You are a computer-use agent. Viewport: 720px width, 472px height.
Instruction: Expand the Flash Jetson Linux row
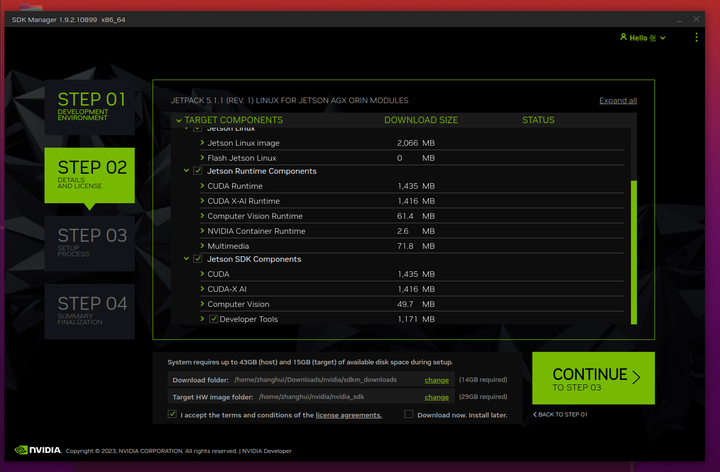[x=202, y=157]
